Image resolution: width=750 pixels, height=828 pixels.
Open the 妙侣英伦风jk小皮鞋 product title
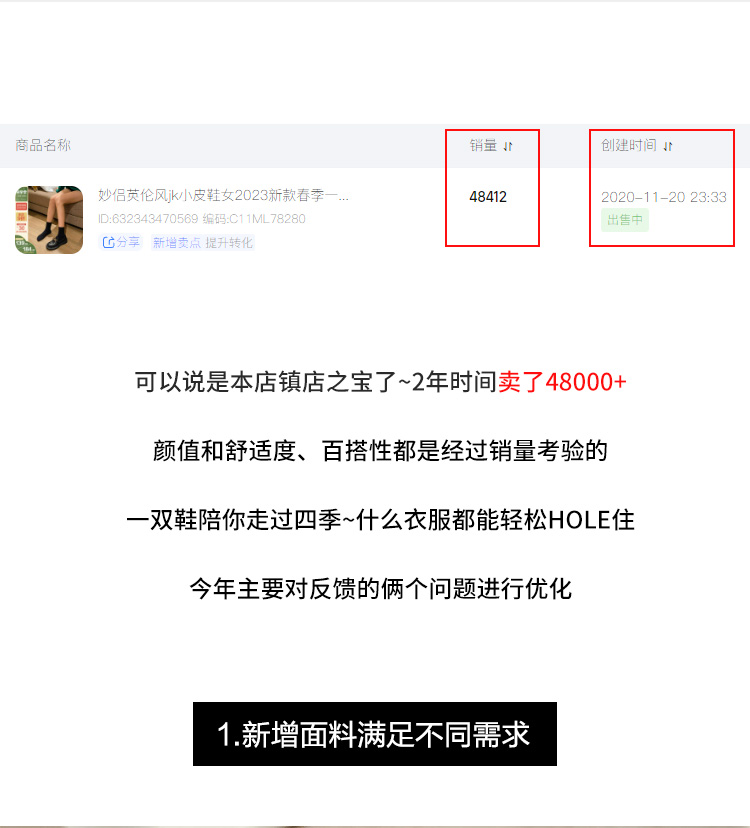[223, 195]
